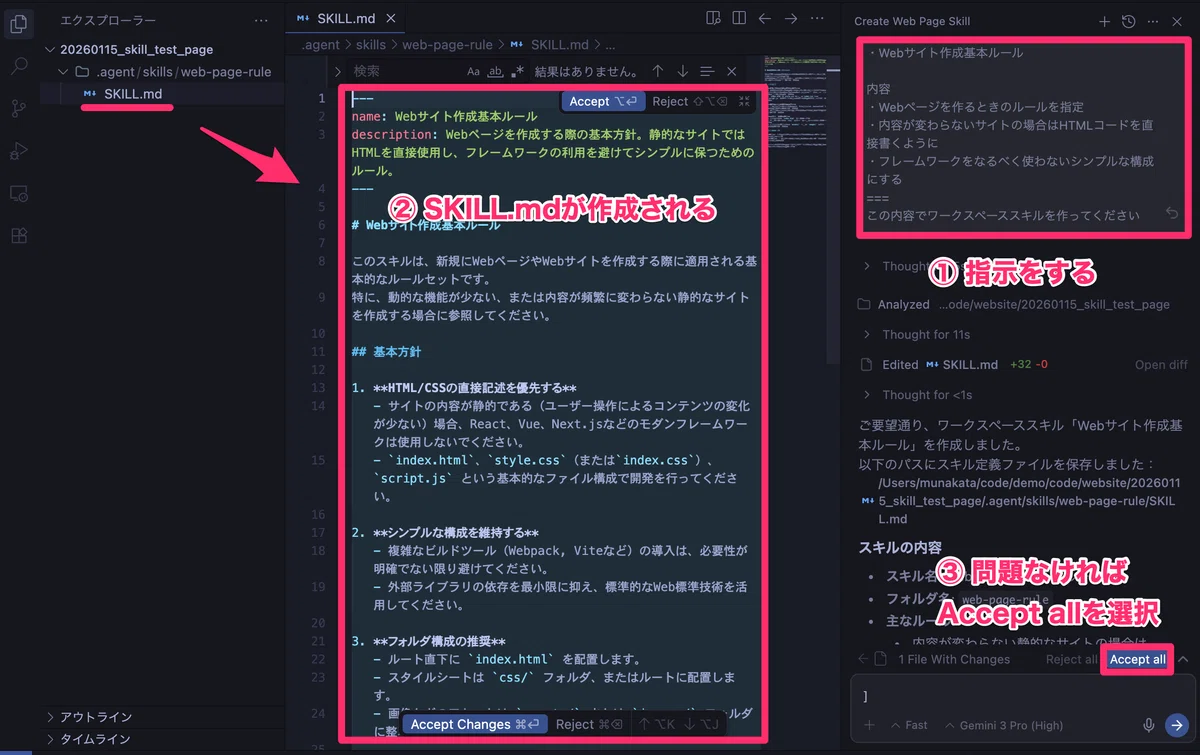1200x755 pixels.
Task: Undo the sent prompt message
Action: (x=1172, y=214)
